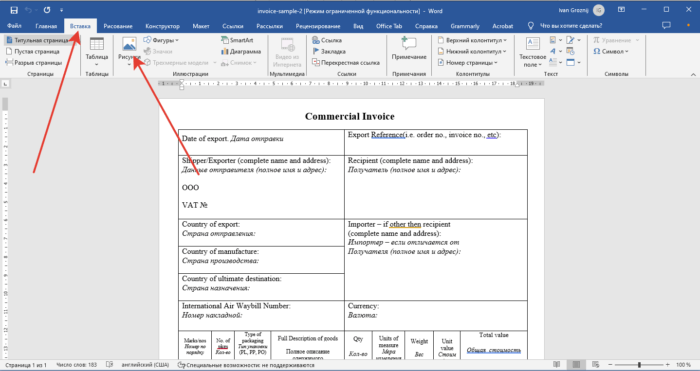Click the 'Commercial Invoice' heading
Image resolution: width=700 pixels, height=371 pixels.
(x=350, y=117)
